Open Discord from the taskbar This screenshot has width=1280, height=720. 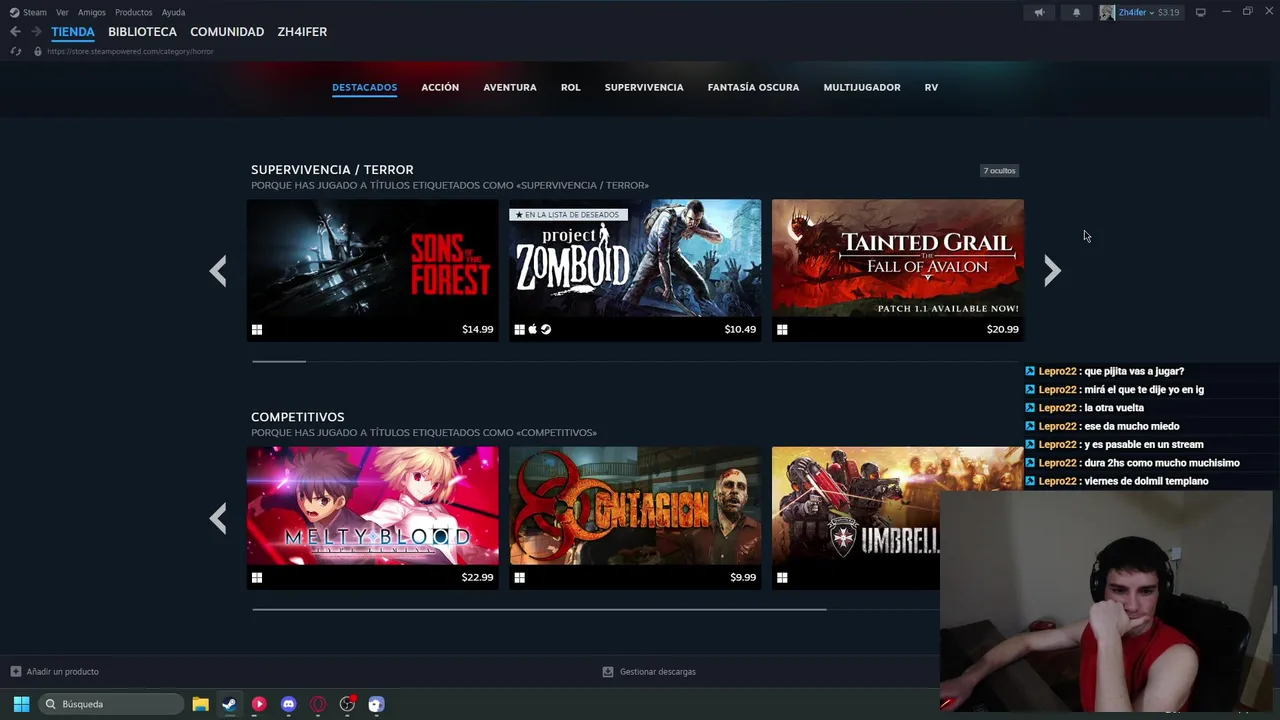289,704
